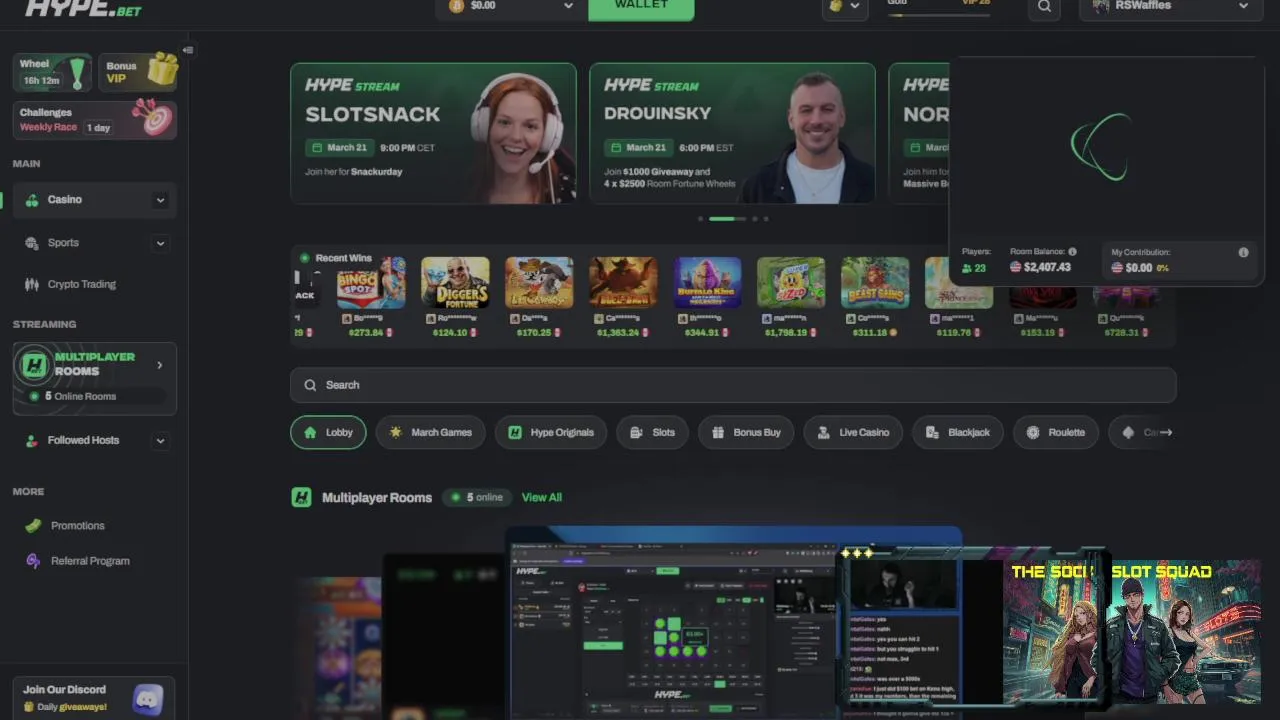Open the Bonus VIP gift box tile
This screenshot has width=1280, height=720.
[138, 72]
